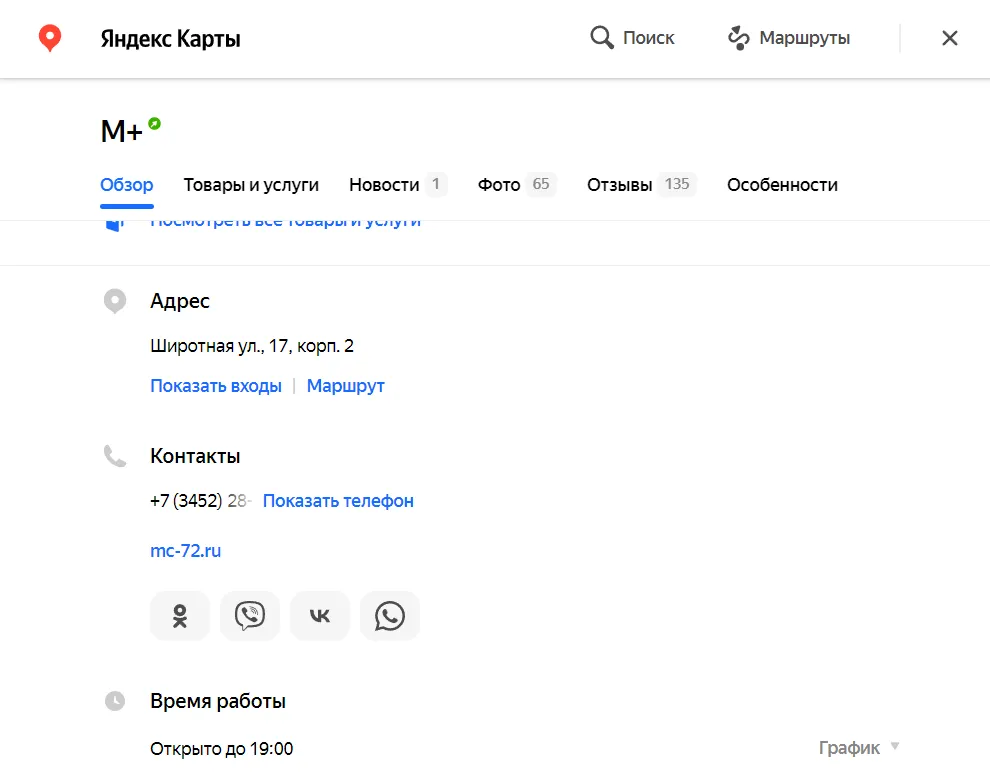This screenshot has width=990, height=777.
Task: Click the routes squiggle icon
Action: coord(738,38)
